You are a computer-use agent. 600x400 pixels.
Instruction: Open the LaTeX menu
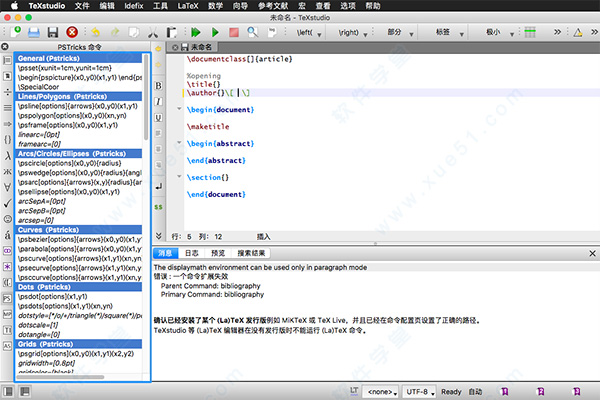click(188, 6)
